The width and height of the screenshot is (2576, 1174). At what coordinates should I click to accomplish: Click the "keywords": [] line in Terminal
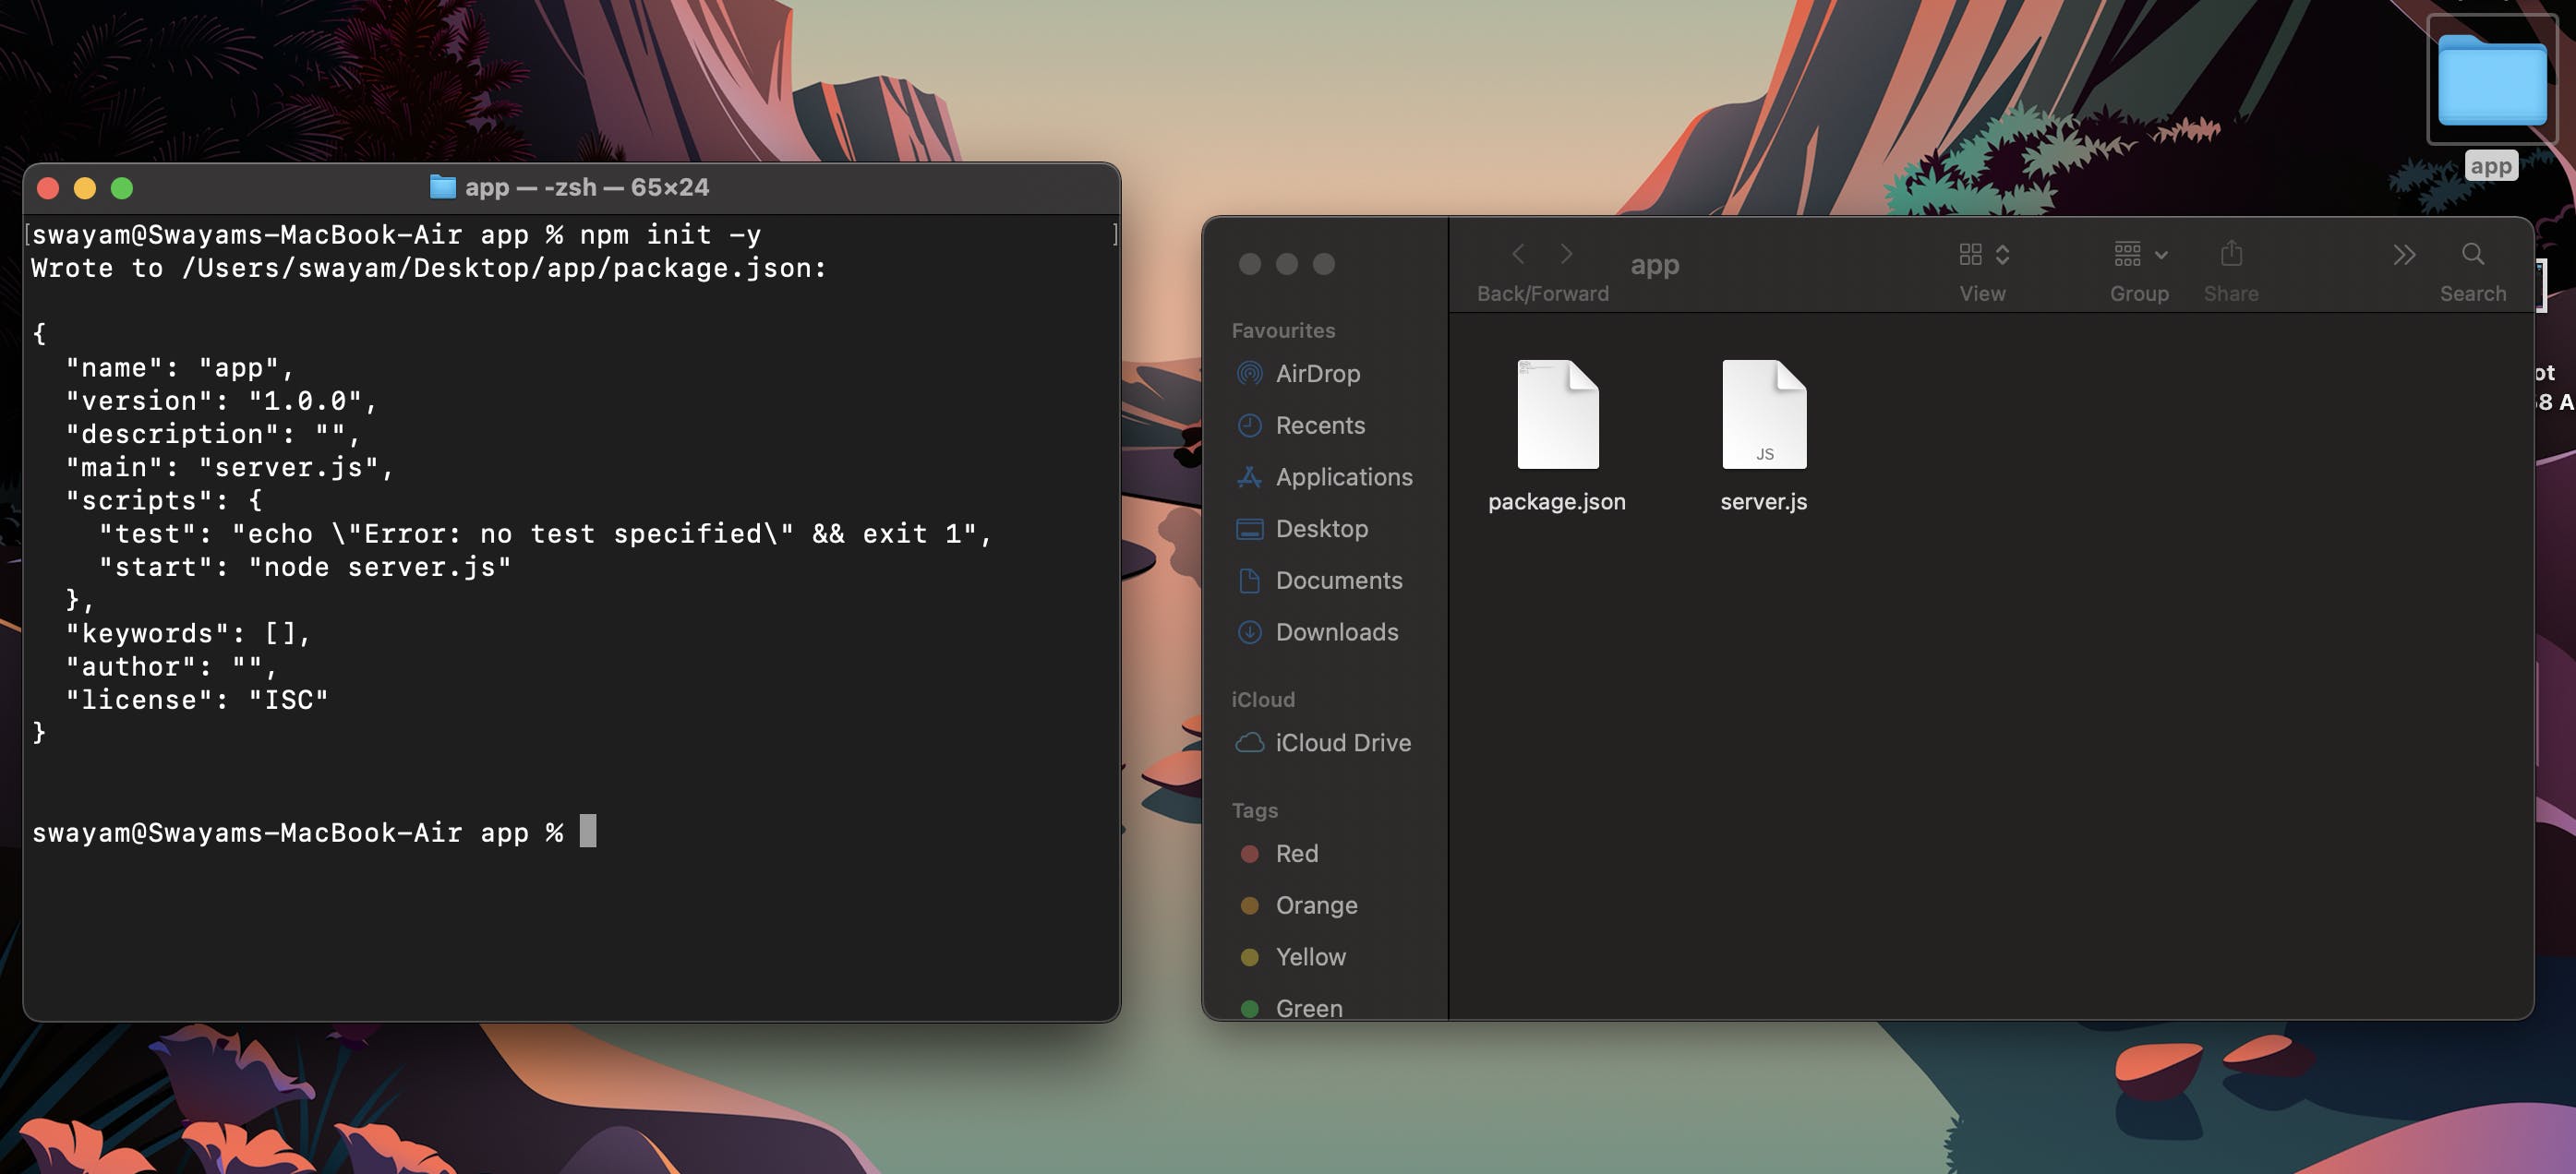coord(189,633)
